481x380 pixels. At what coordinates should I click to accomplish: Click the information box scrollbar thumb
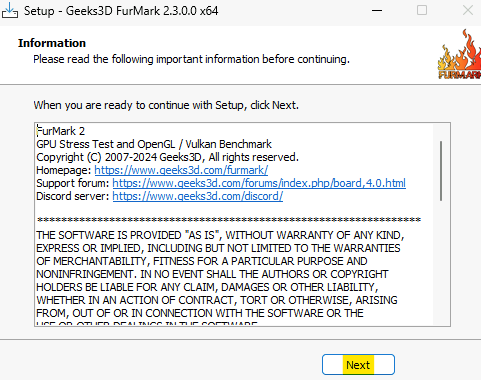coord(441,171)
